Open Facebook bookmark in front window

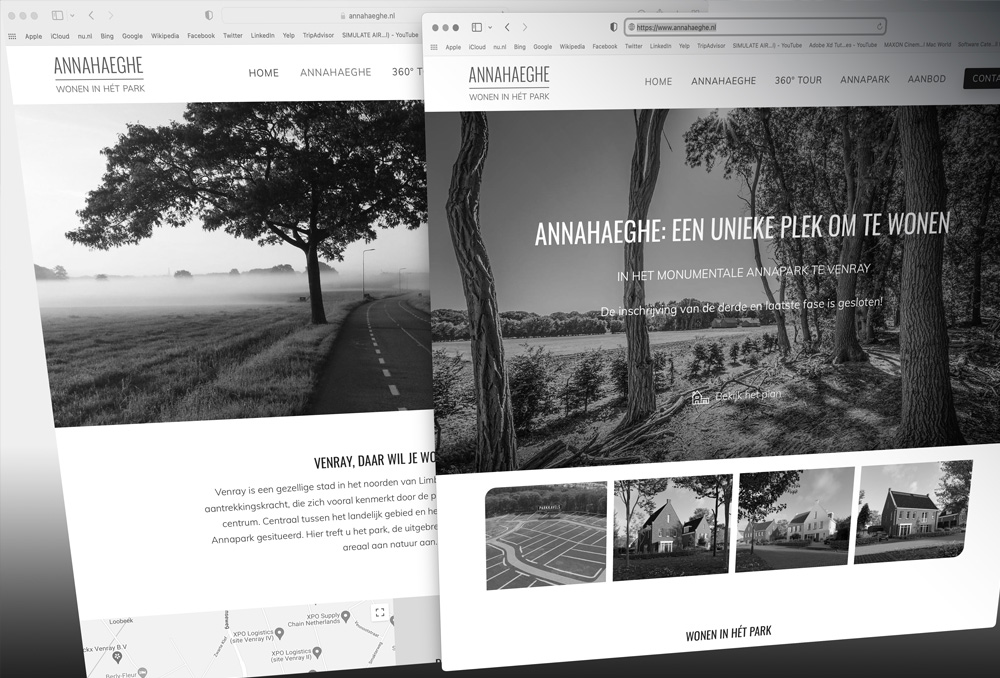(605, 47)
